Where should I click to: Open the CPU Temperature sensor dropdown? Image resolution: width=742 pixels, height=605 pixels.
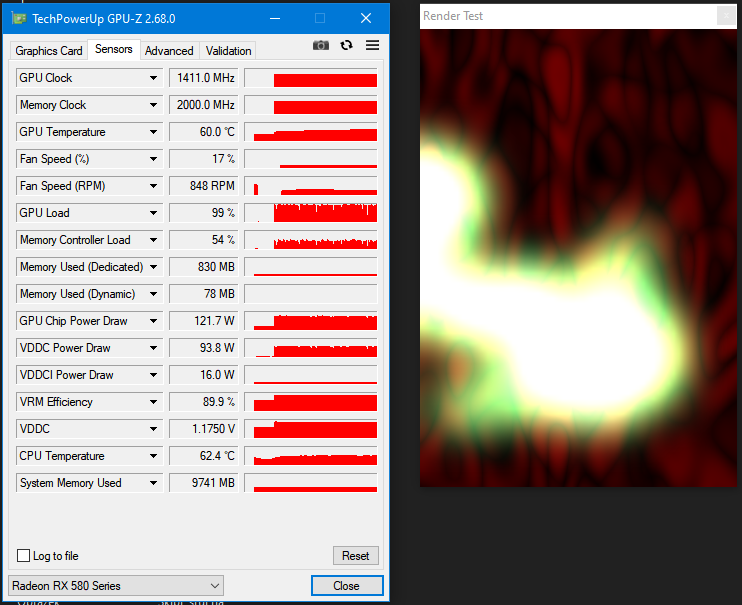pos(153,456)
